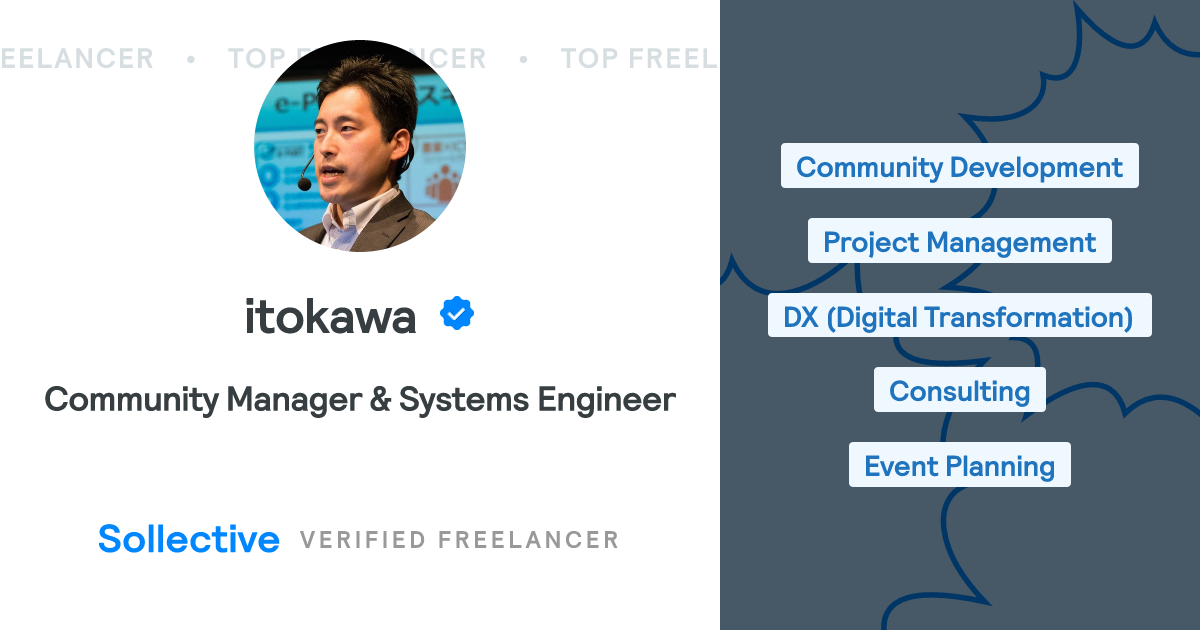Pick the Event Planning skill tag

click(x=959, y=466)
